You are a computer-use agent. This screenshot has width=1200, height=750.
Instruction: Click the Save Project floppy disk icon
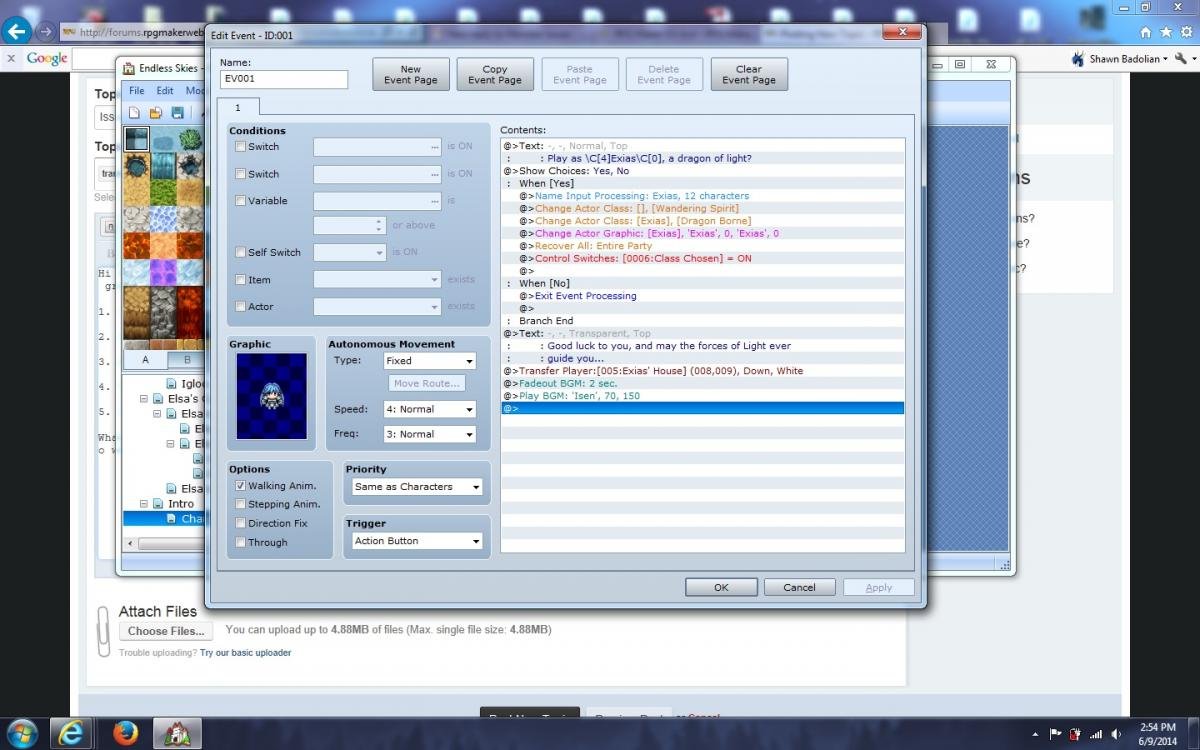coord(178,113)
